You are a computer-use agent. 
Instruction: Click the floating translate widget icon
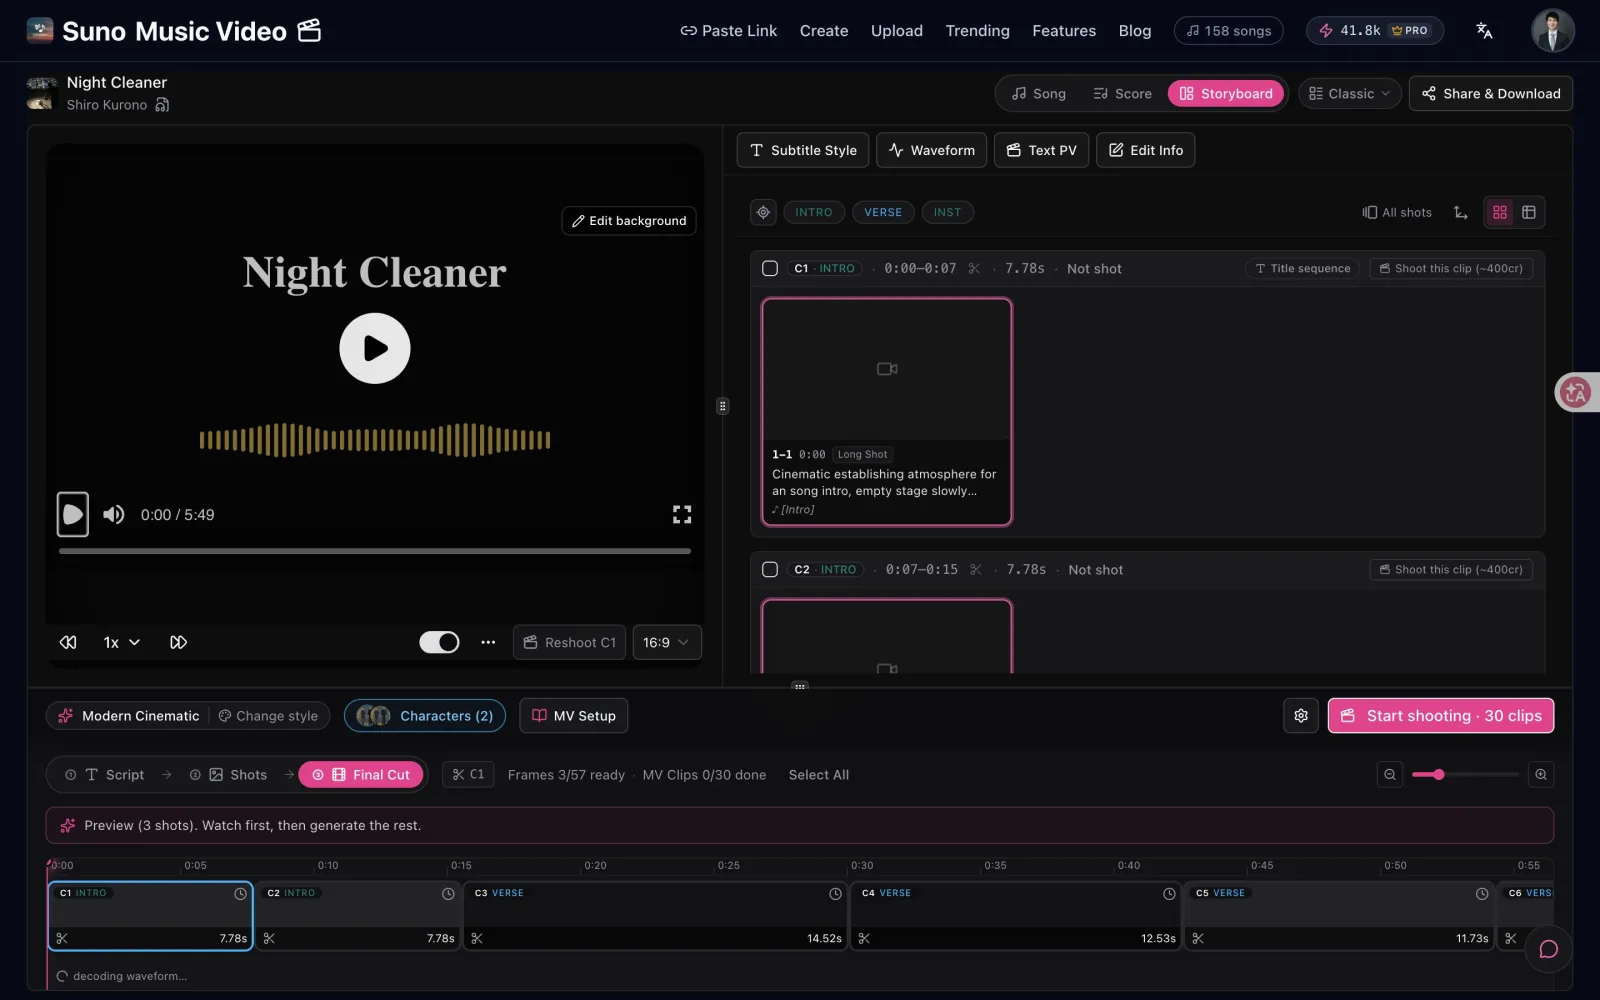click(1576, 393)
